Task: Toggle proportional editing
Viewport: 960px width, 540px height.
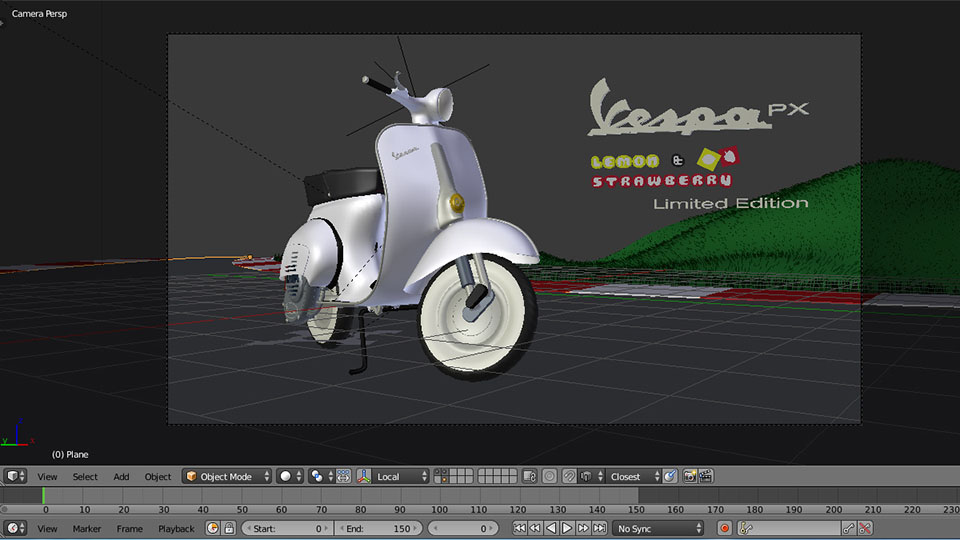Action: 550,476
